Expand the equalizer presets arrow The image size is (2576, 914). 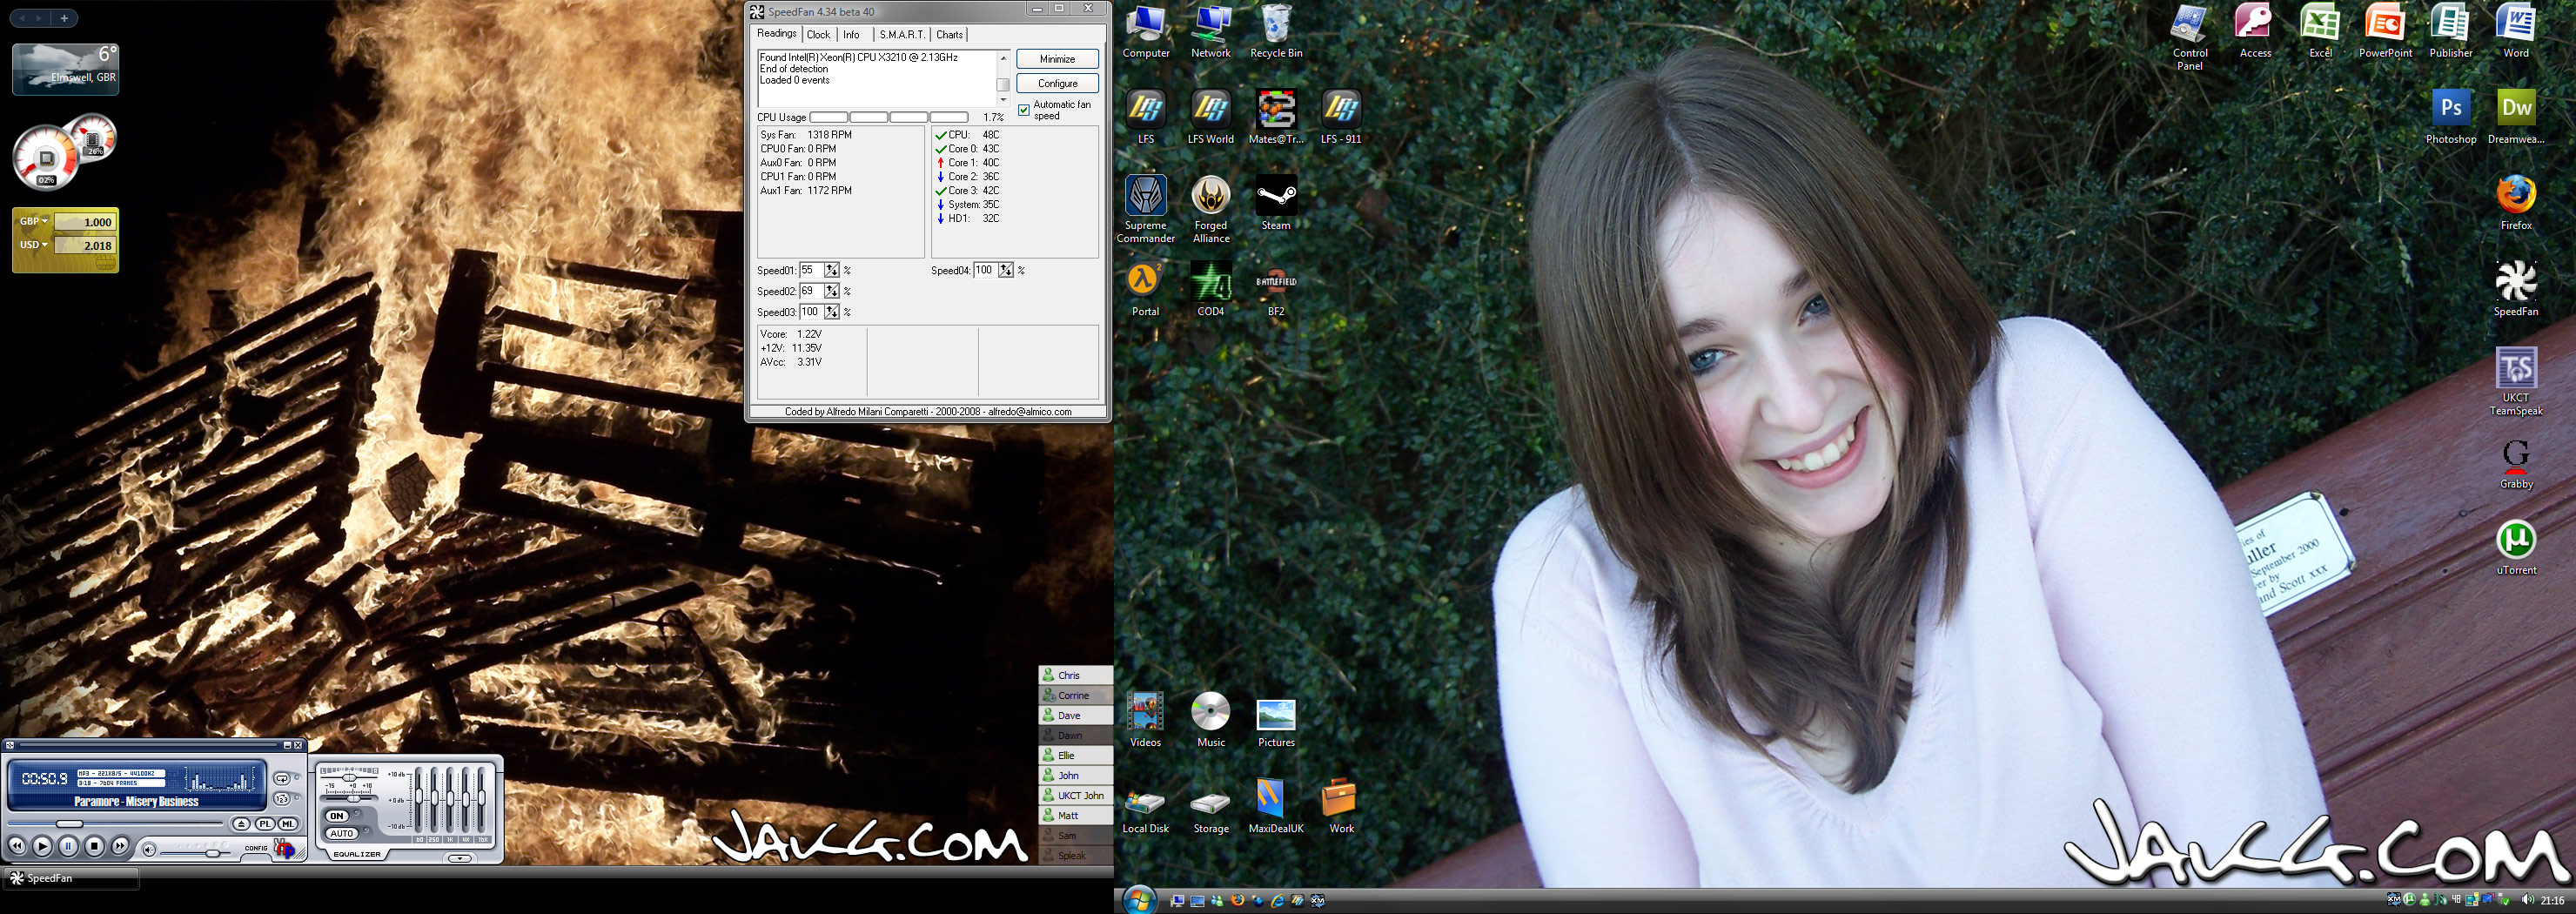pos(460,858)
